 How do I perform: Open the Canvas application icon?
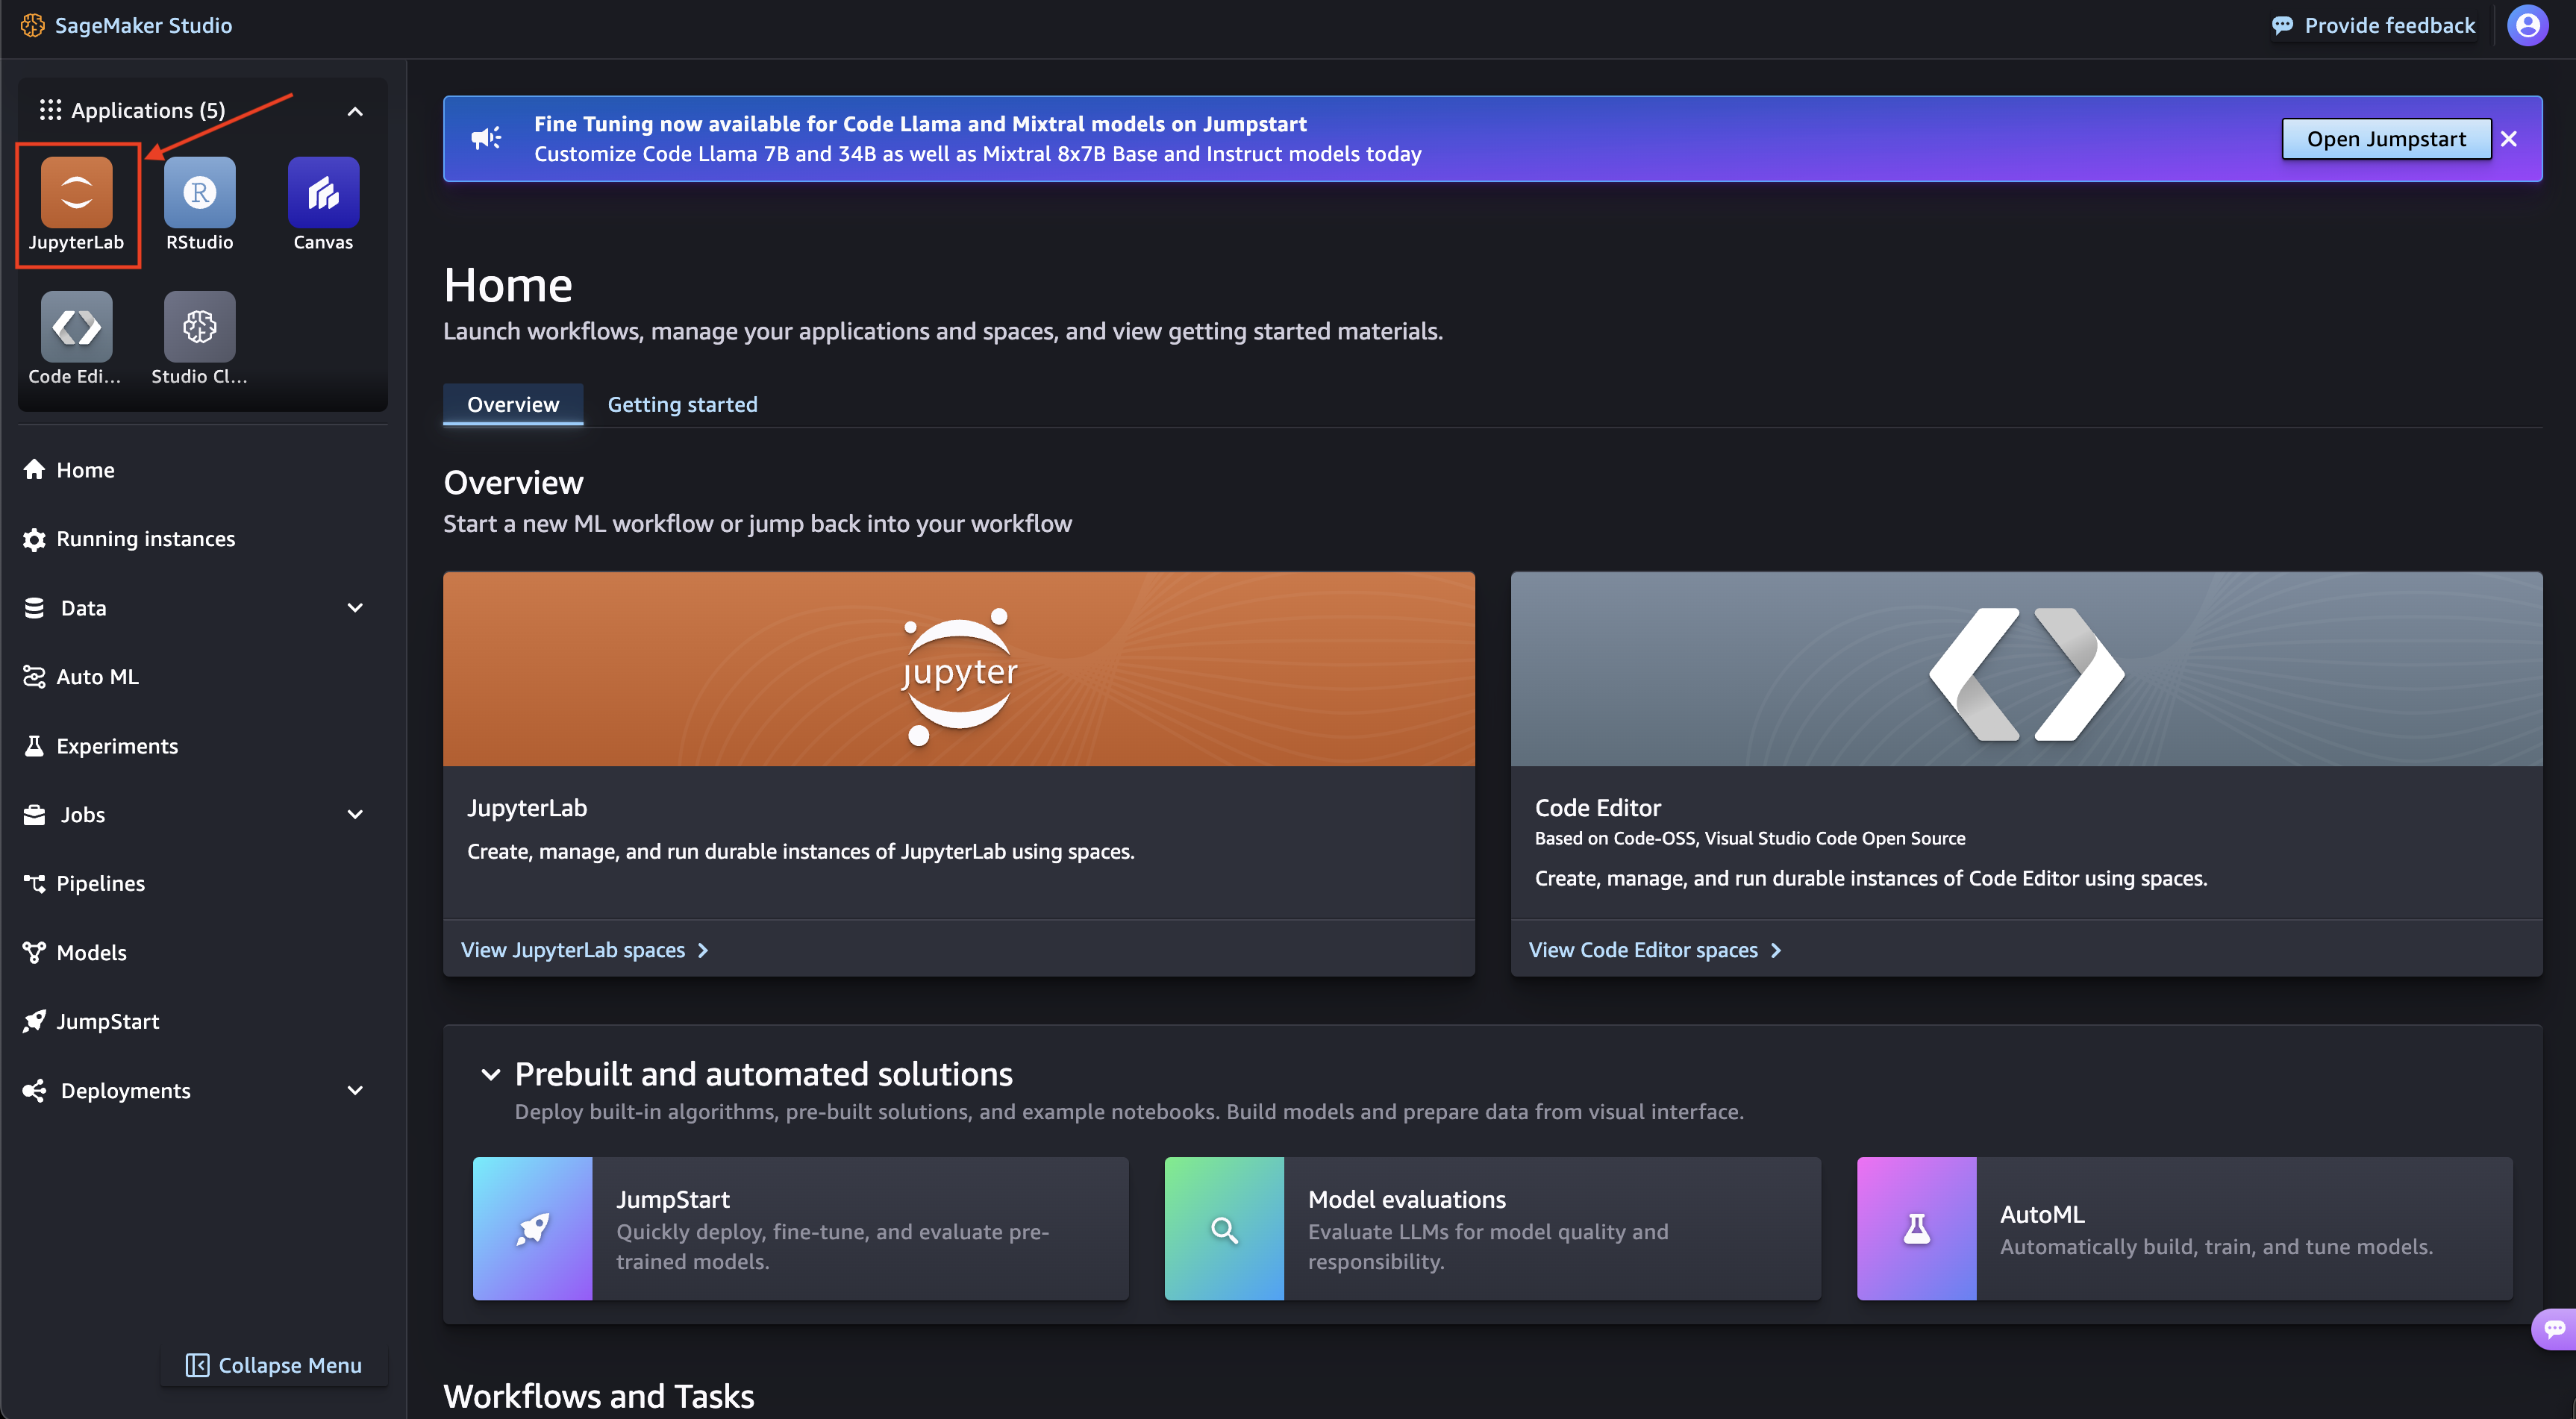(x=323, y=192)
